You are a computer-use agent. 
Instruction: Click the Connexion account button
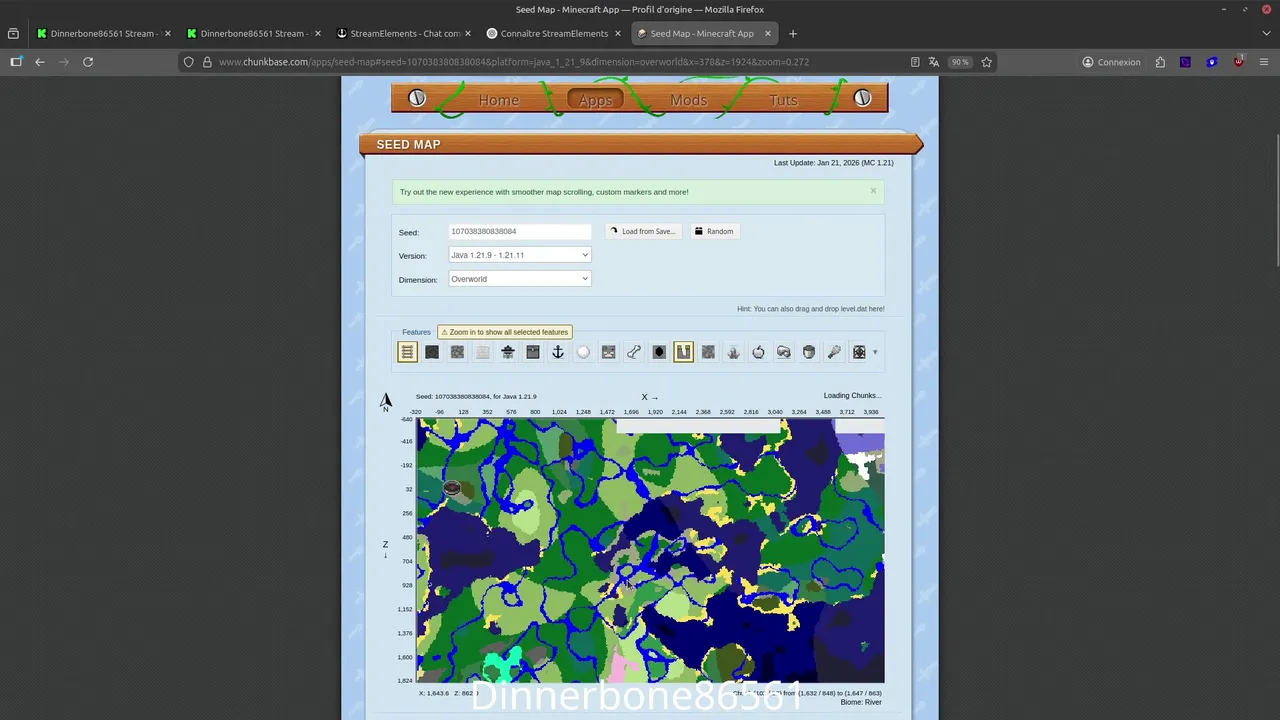1111,62
